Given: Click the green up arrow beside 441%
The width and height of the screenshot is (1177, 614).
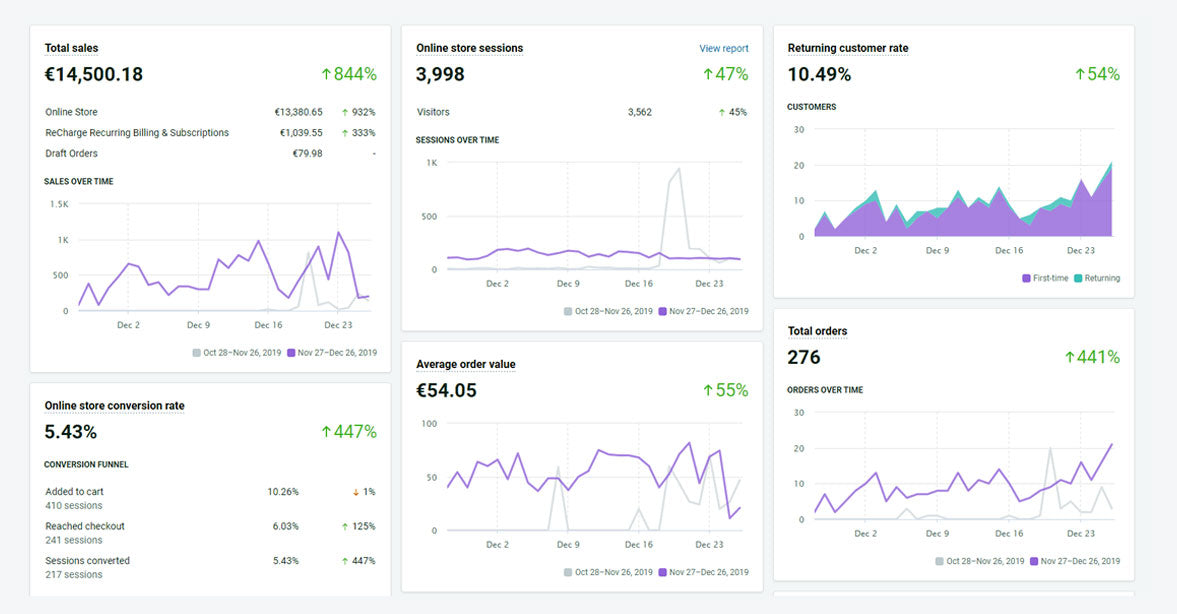Looking at the screenshot, I should click(x=1070, y=357).
